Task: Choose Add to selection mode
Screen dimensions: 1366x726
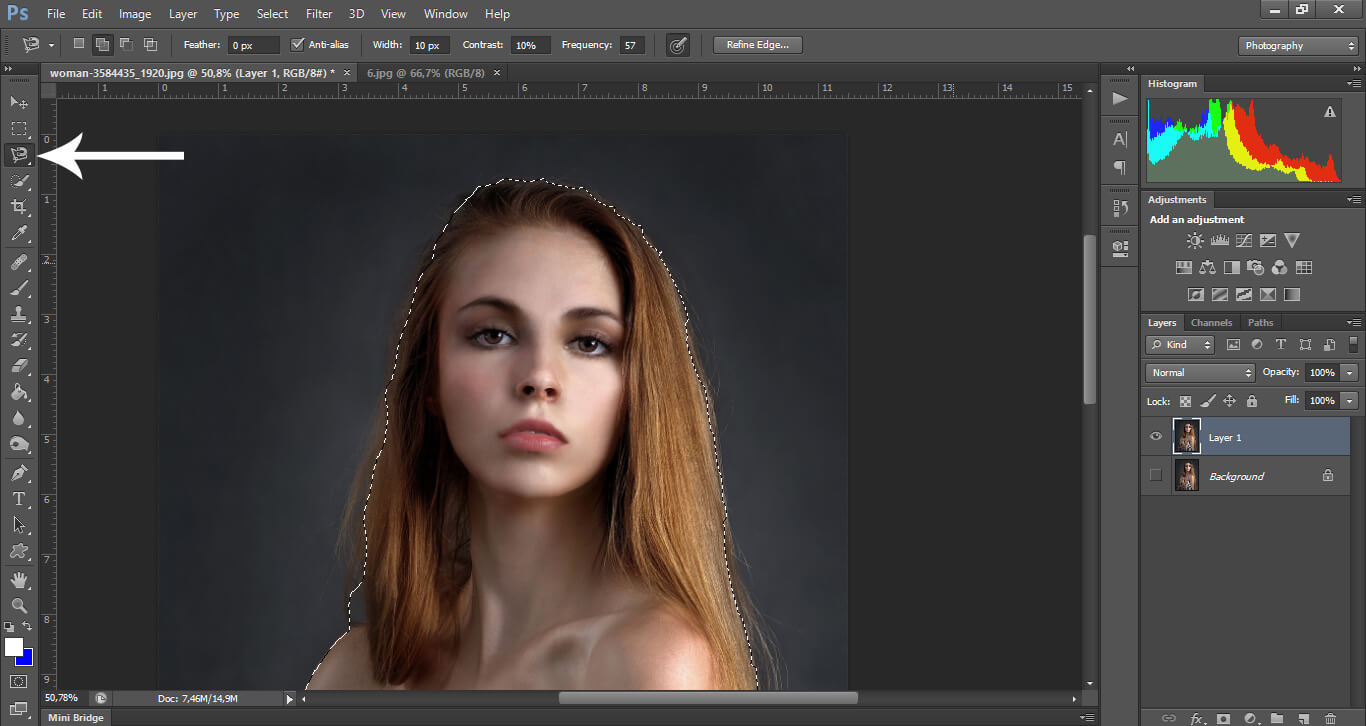Action: pyautogui.click(x=103, y=44)
